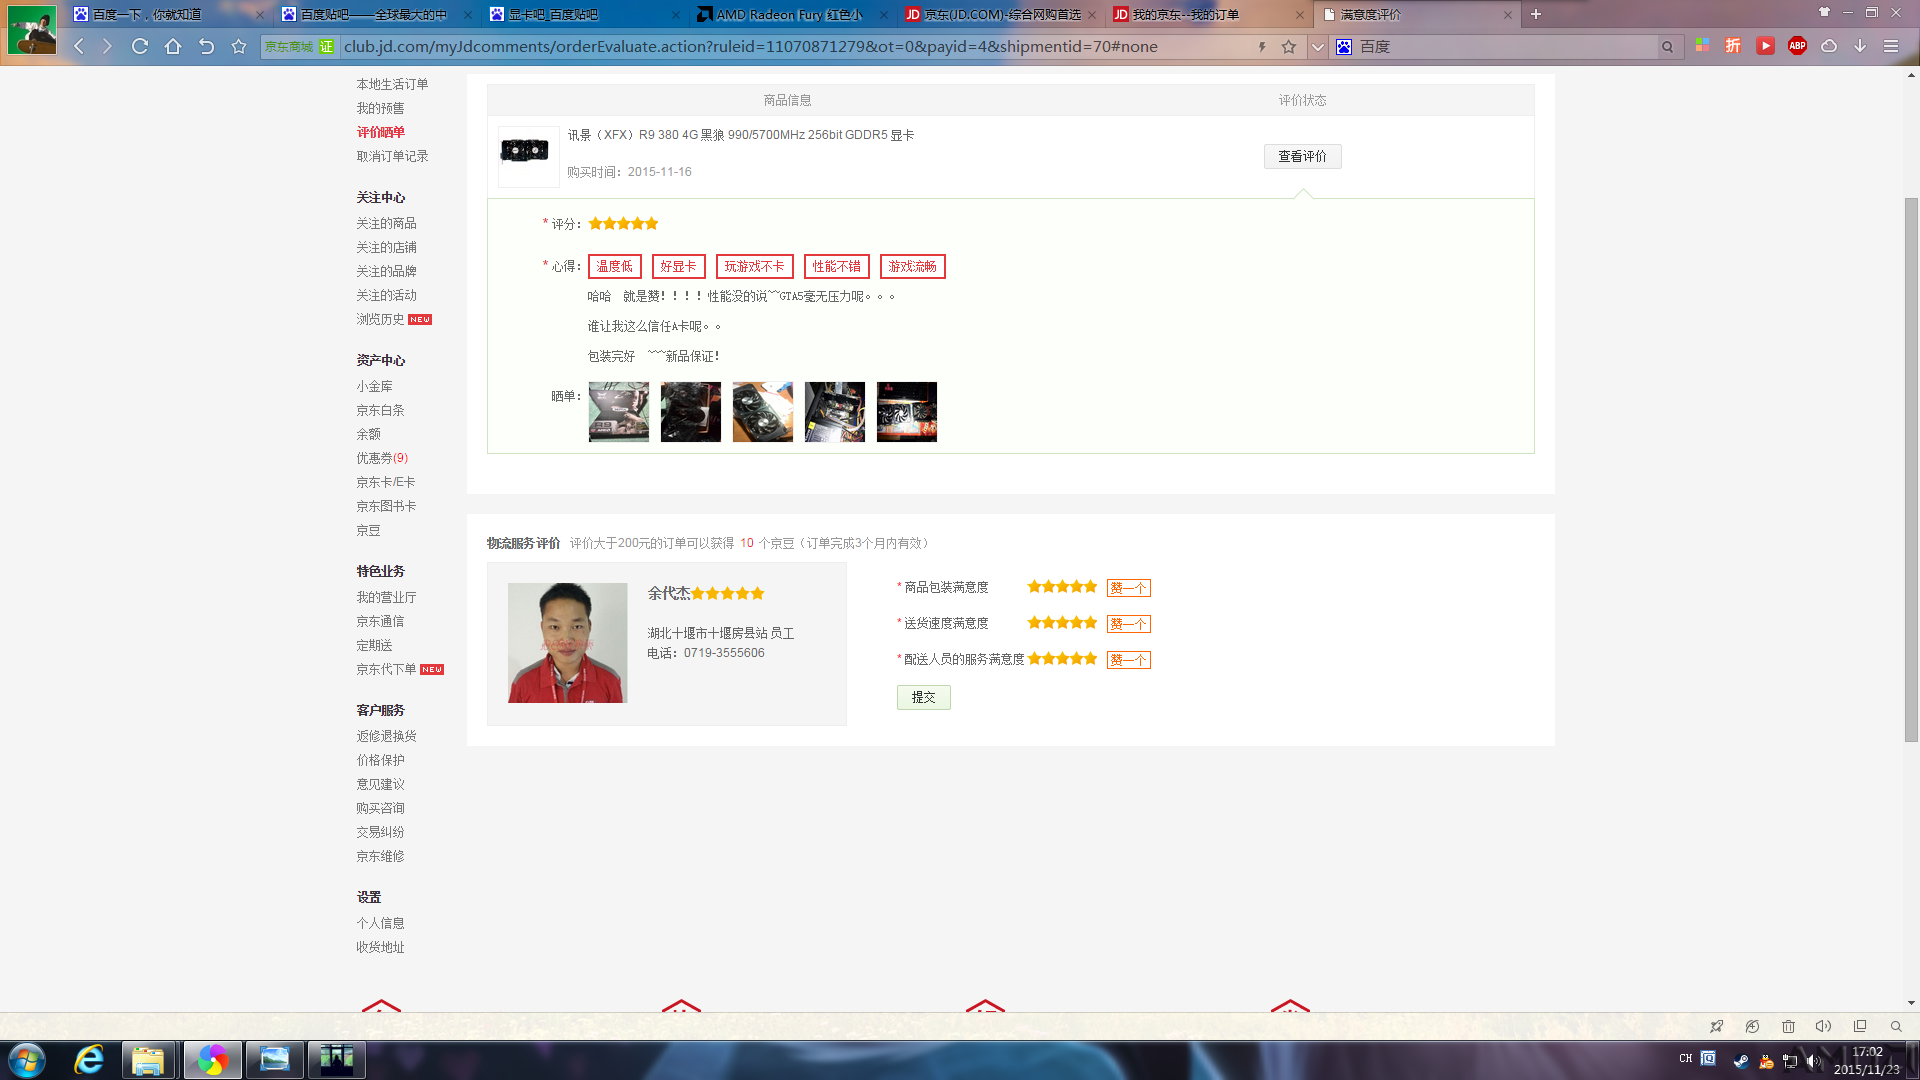Click 赞一个 for 送货速度满意度

coord(1128,624)
